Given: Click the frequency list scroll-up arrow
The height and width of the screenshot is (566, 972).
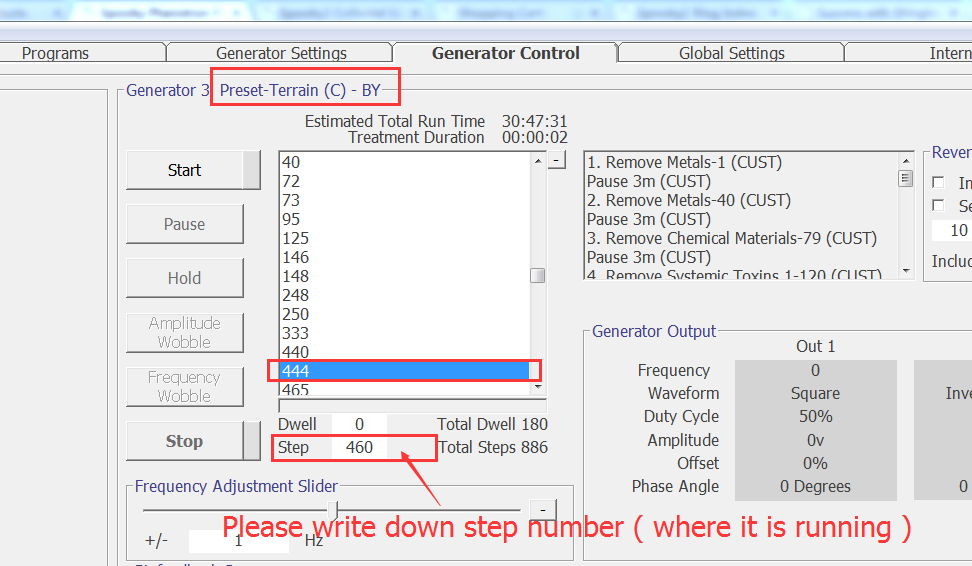Looking at the screenshot, I should click(x=538, y=160).
